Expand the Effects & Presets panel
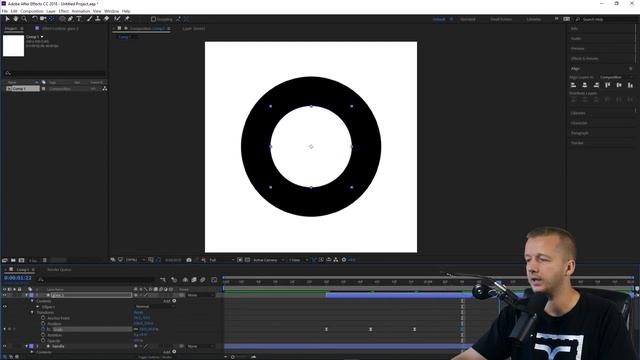The image size is (640, 360). (x=584, y=58)
